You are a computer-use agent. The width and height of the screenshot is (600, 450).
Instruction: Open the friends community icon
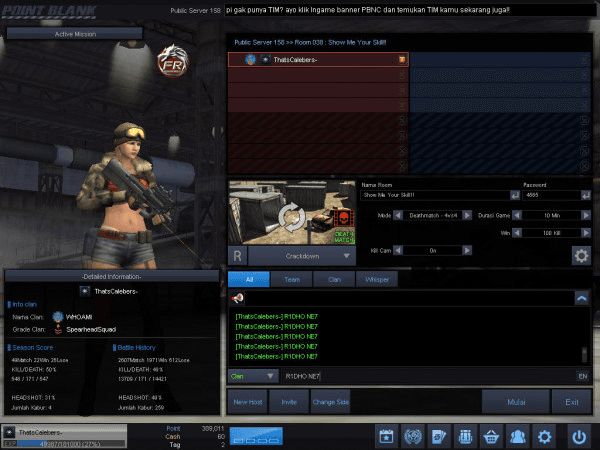[517, 436]
